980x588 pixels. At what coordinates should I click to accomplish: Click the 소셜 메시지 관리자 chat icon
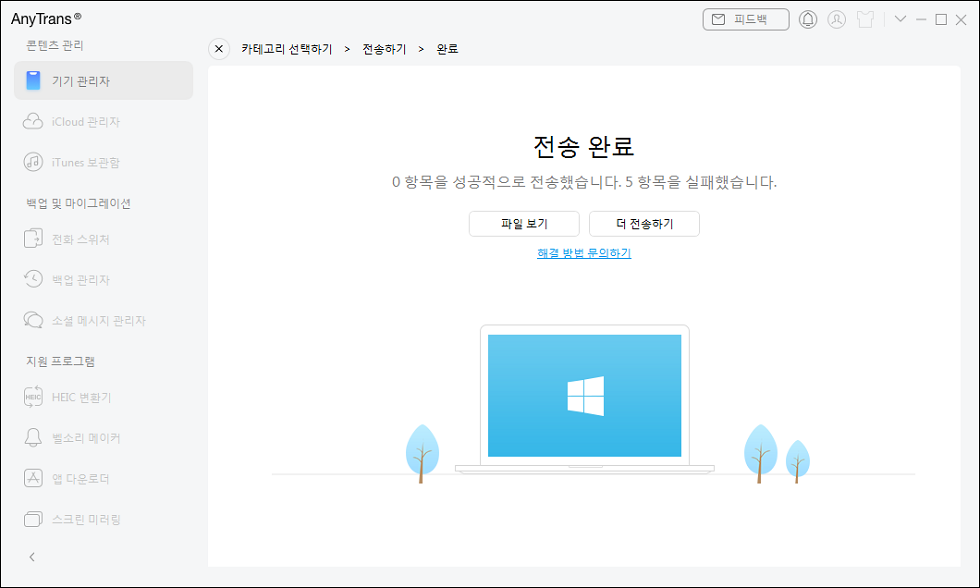[x=33, y=320]
